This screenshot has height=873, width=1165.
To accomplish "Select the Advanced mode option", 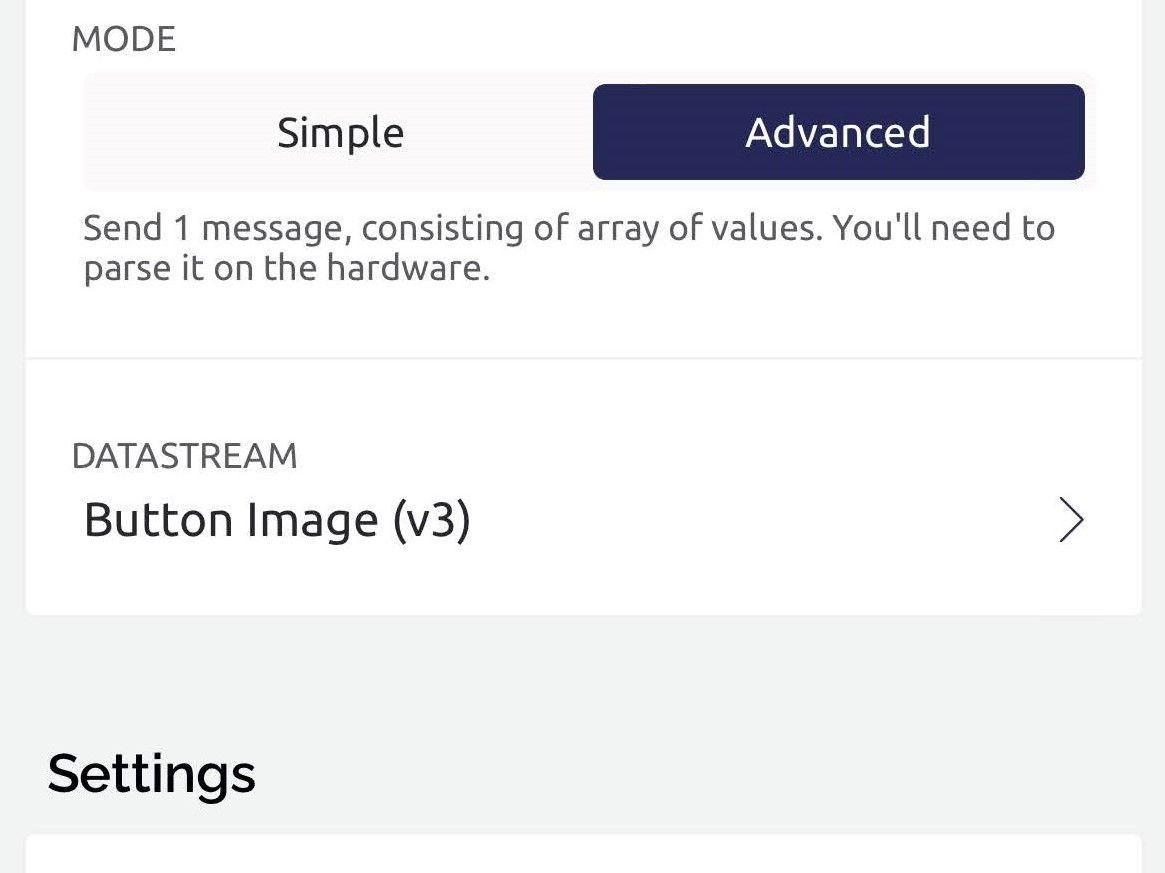I will pos(838,133).
